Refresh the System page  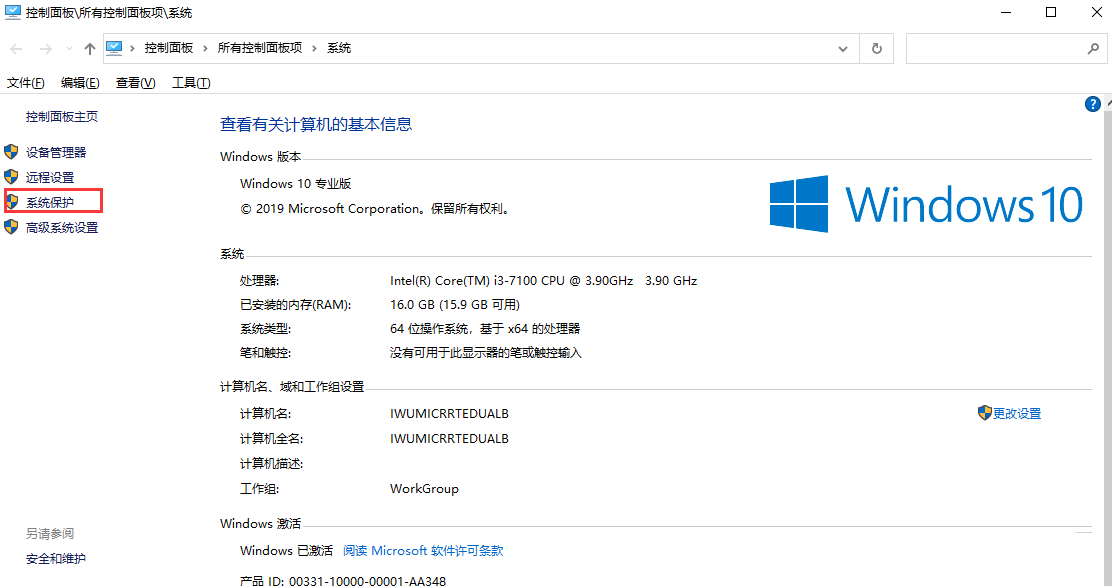[x=877, y=49]
